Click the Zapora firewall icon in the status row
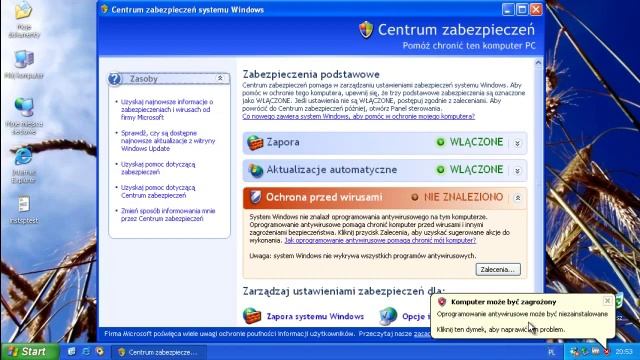Viewport: 640px width, 360px height. [255, 142]
